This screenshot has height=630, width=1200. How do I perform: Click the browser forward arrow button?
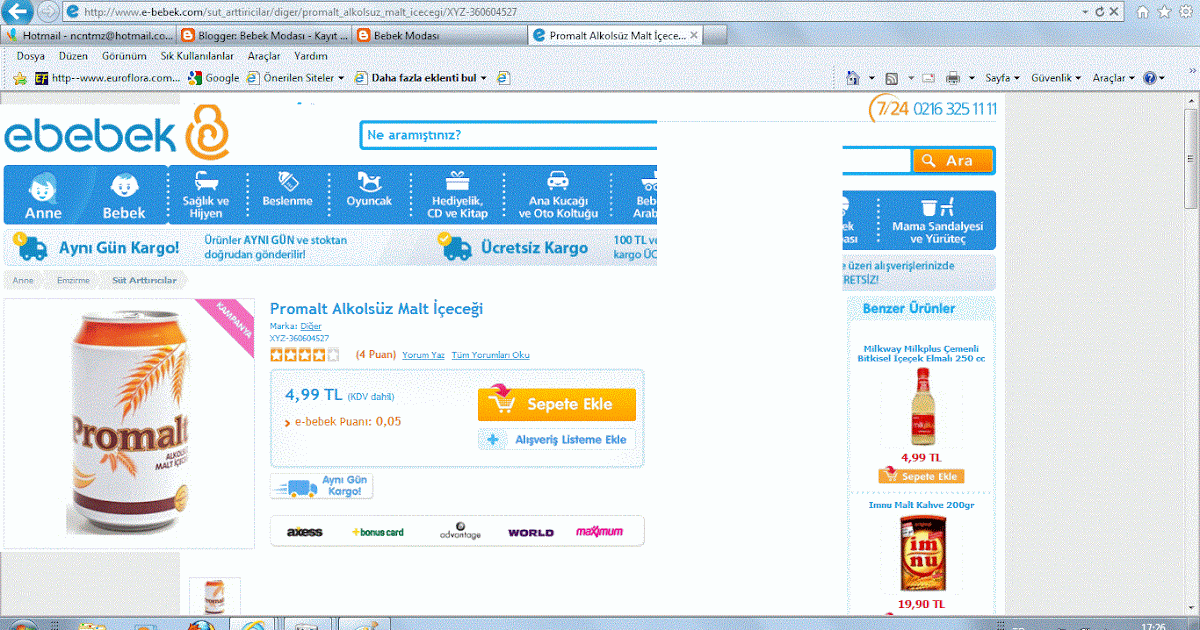click(48, 12)
